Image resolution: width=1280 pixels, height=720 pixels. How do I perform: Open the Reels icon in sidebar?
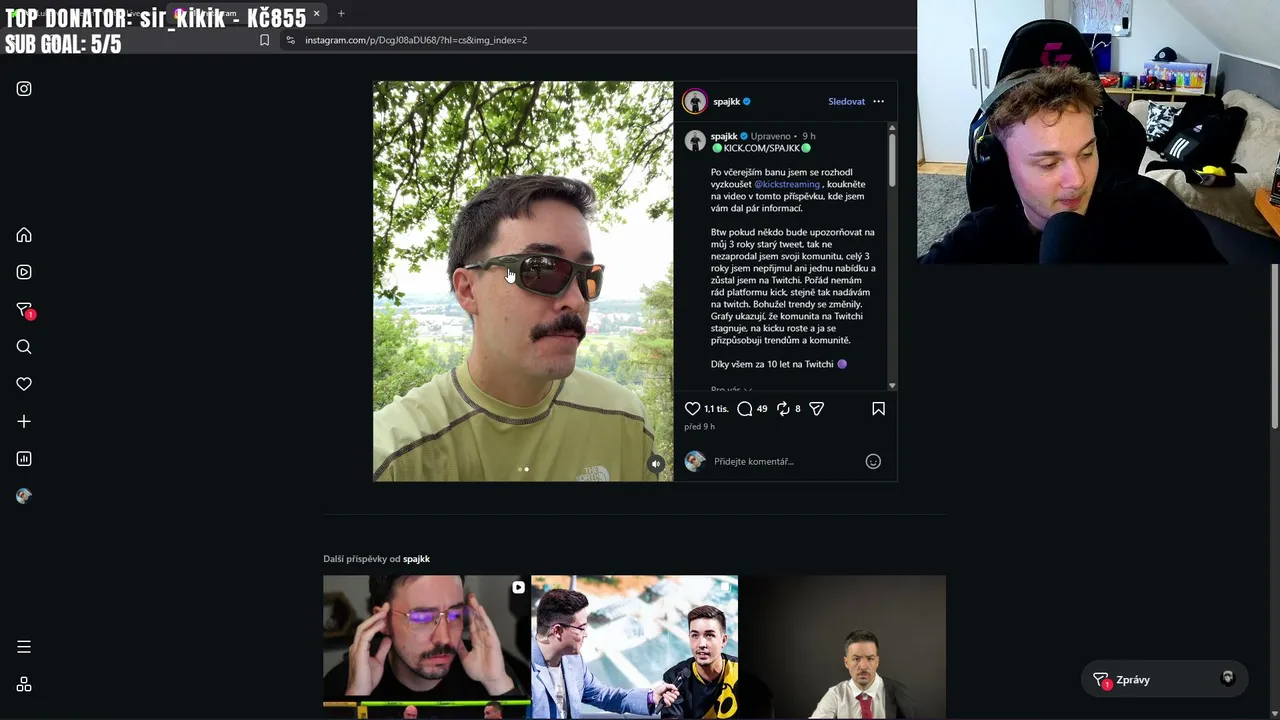(24, 272)
